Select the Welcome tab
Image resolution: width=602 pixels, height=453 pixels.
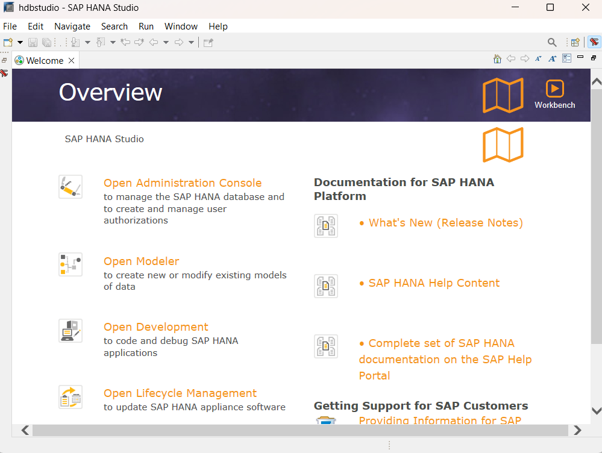[45, 61]
